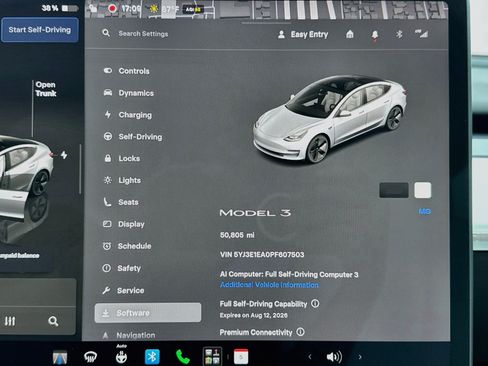Image resolution: width=488 pixels, height=366 pixels.
Task: Select the highlighted Software tab
Action: click(x=148, y=313)
